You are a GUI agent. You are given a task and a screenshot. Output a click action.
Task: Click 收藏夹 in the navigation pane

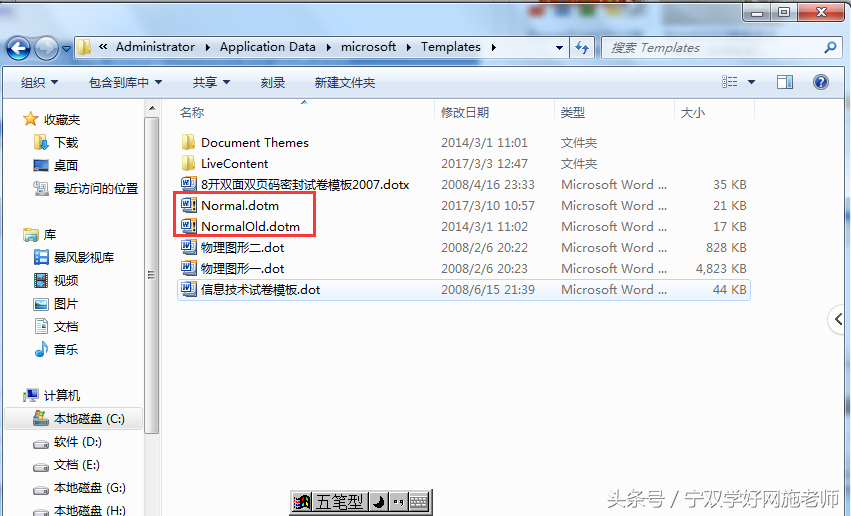point(61,119)
